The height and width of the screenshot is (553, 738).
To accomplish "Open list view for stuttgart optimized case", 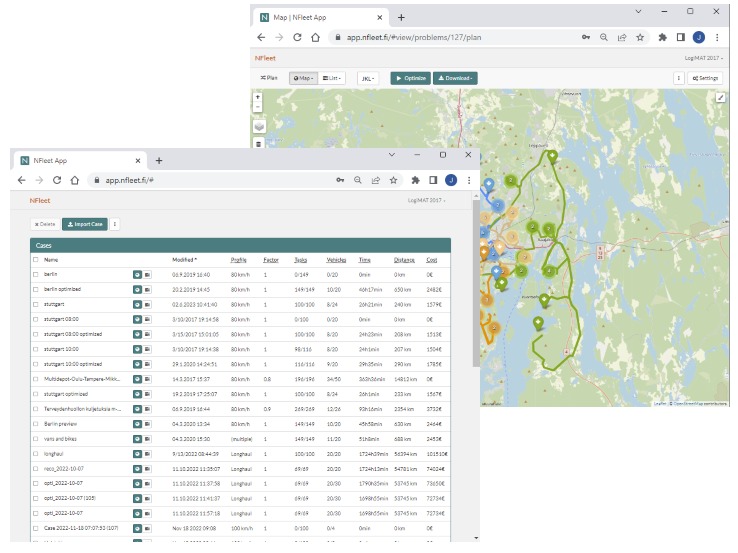I will pyautogui.click(x=147, y=394).
